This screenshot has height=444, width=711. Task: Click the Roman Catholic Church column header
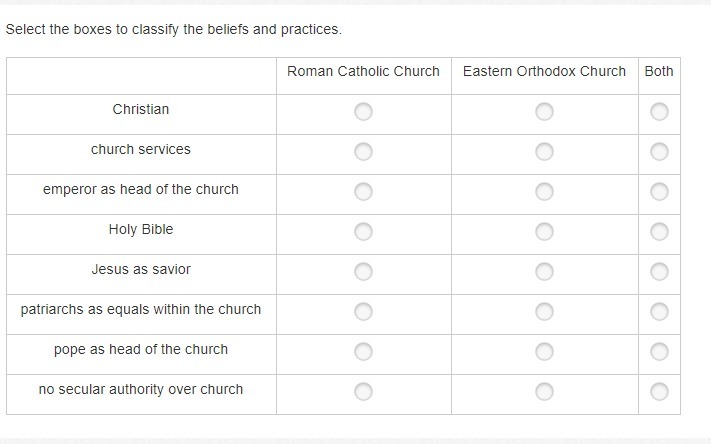(363, 71)
